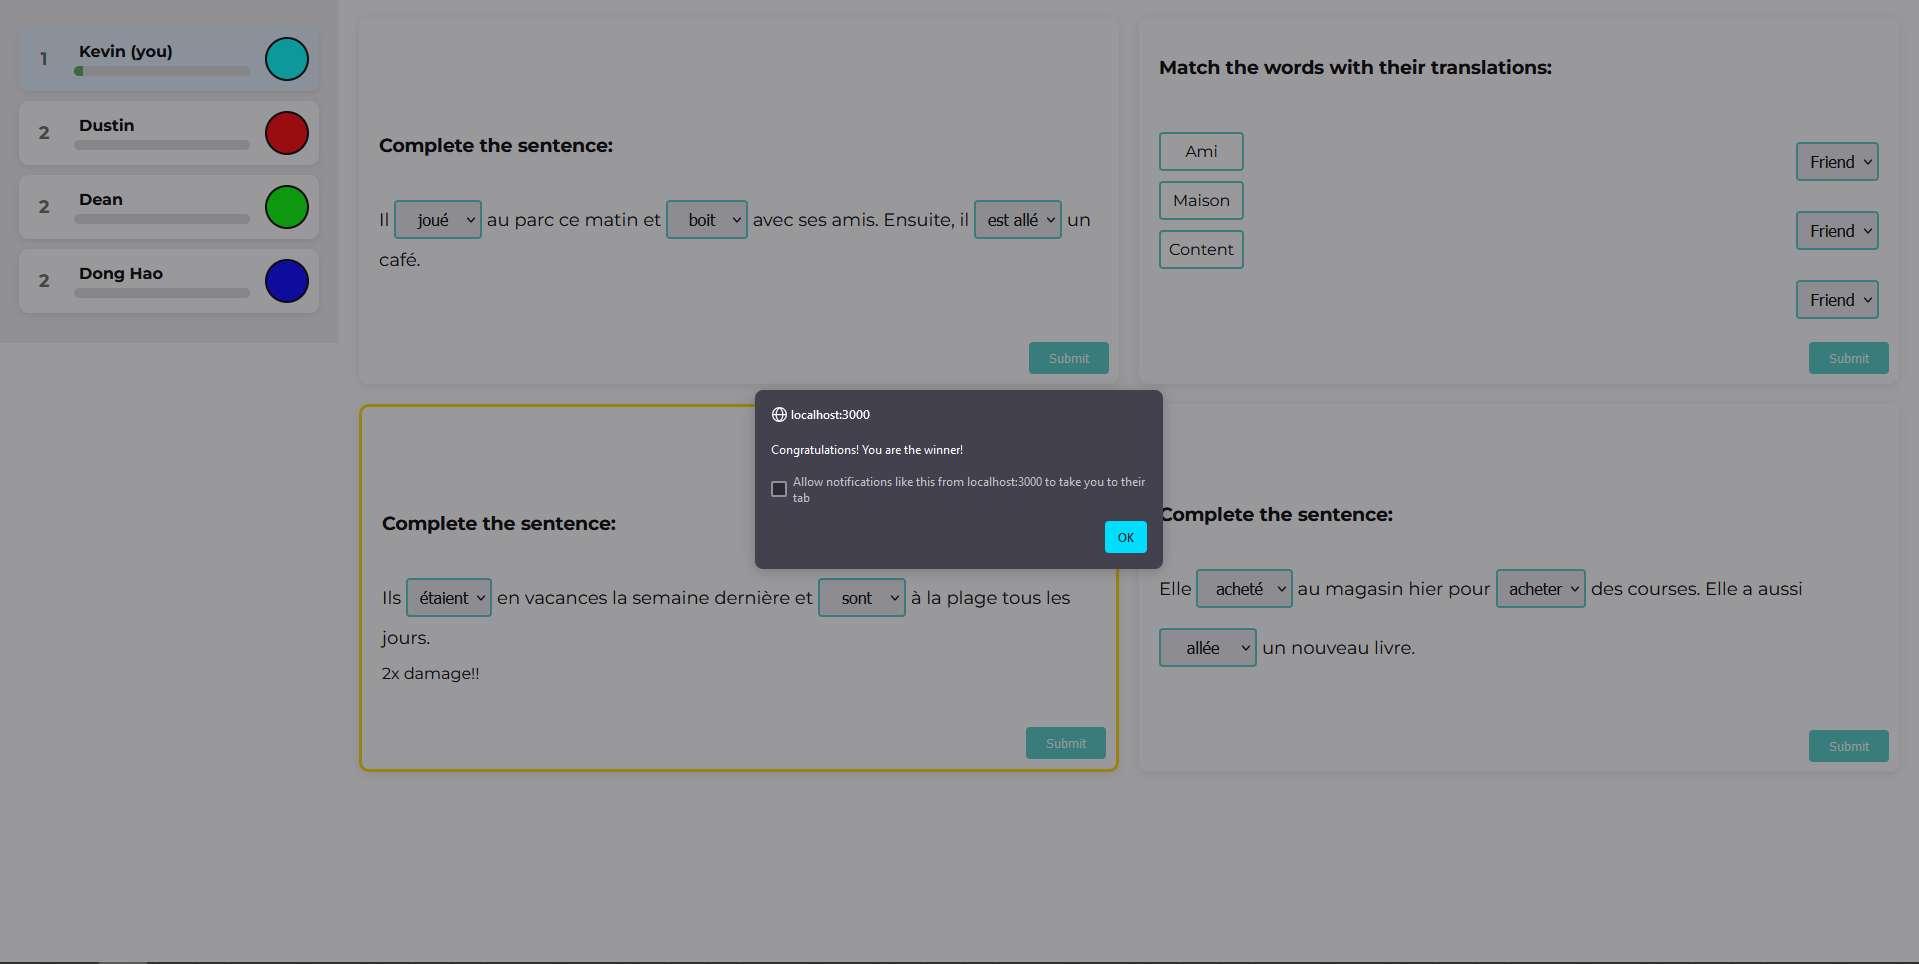Image resolution: width=1919 pixels, height=964 pixels.
Task: Click the globe icon beside localhost:3000
Action: (779, 415)
